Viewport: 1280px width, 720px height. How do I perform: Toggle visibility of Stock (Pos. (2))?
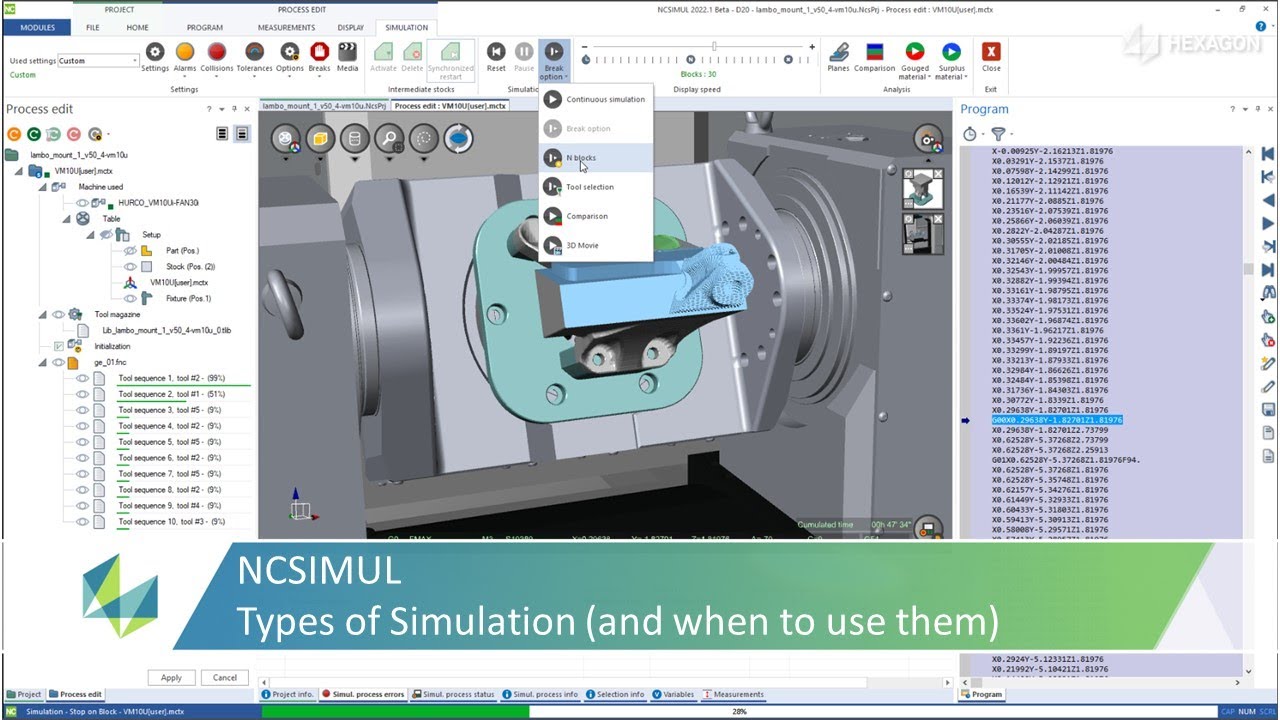(130, 267)
